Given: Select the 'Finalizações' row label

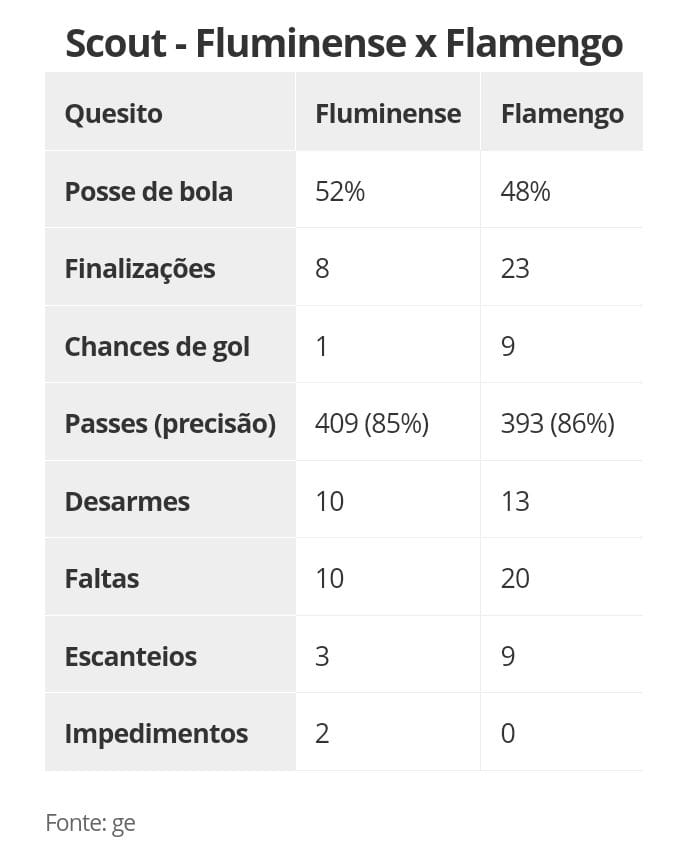Looking at the screenshot, I should tap(139, 268).
